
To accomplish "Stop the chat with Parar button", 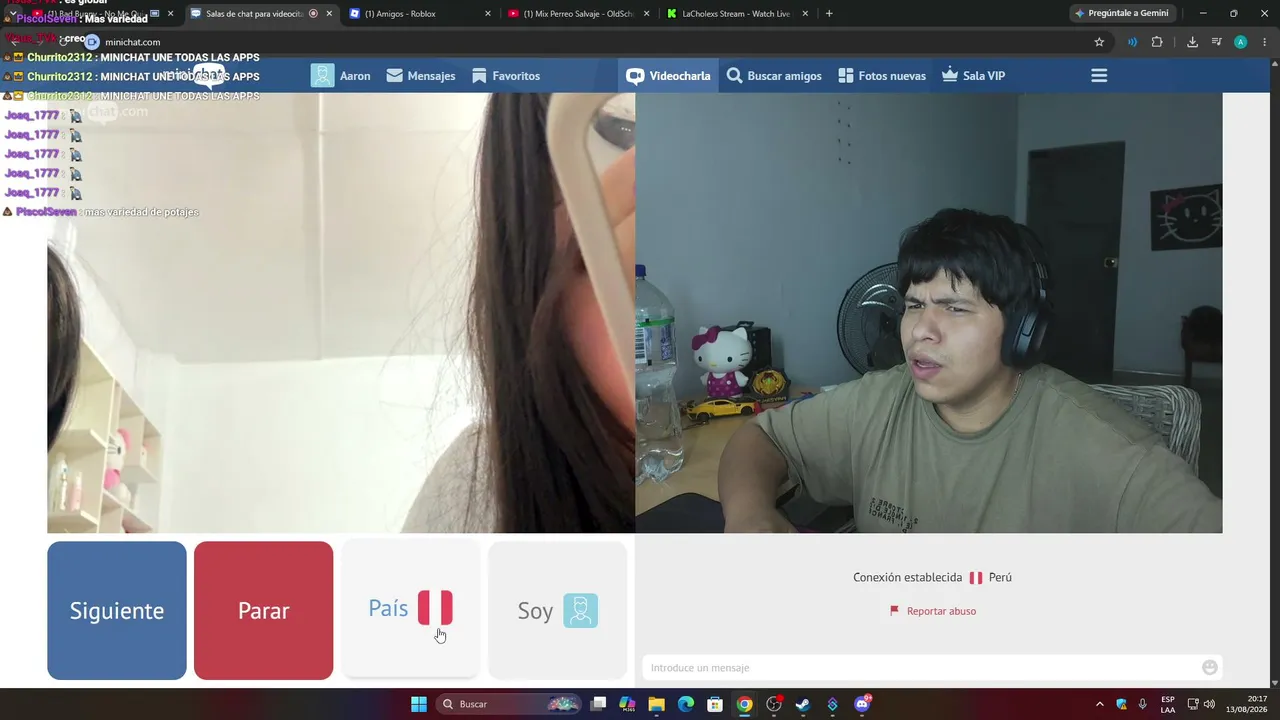I will (x=263, y=611).
